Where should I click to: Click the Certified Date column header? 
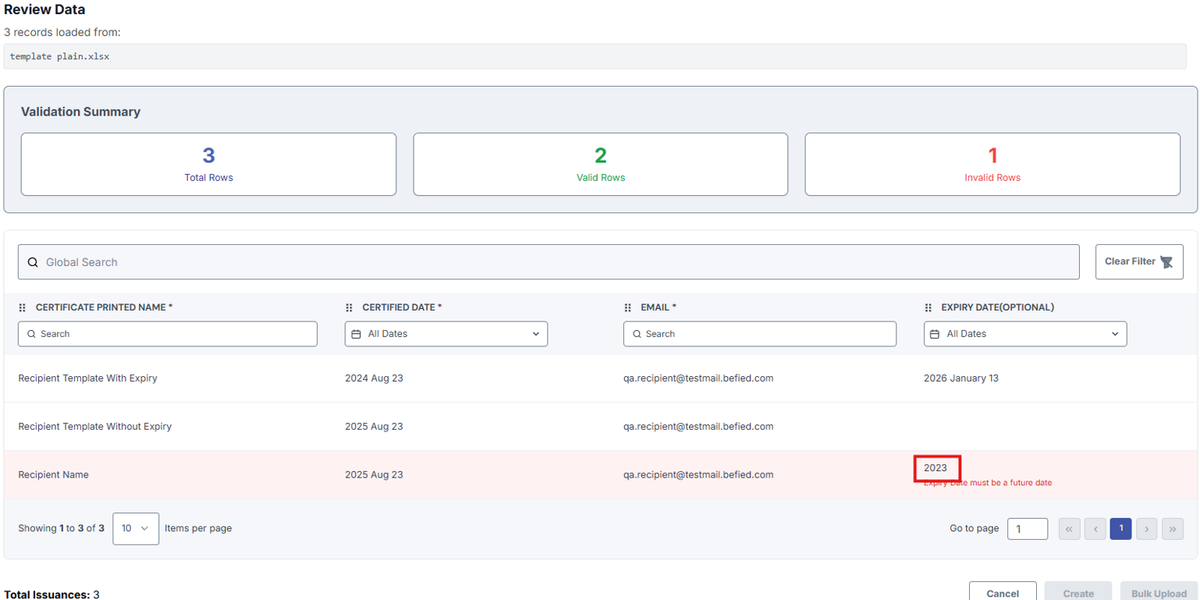point(402,308)
